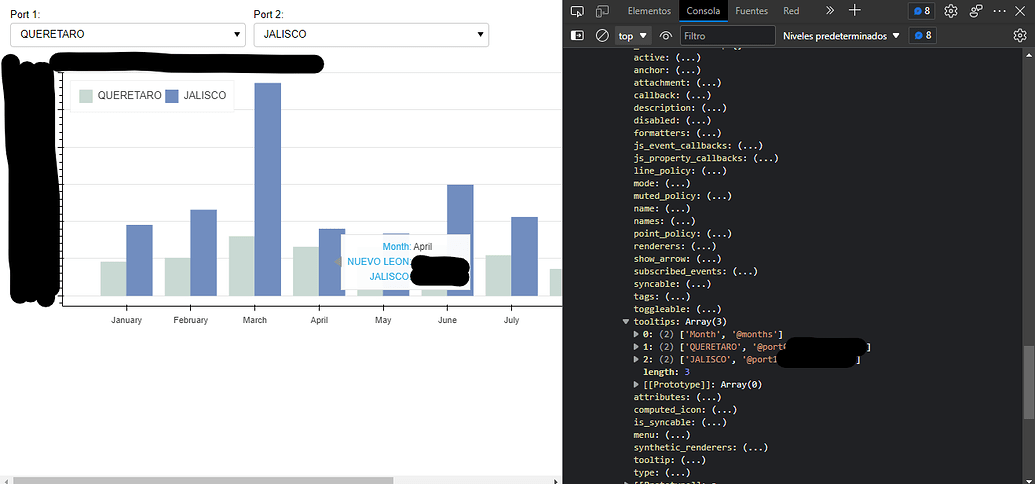Click the console vertical scrollbar thumb

click(x=1030, y=382)
